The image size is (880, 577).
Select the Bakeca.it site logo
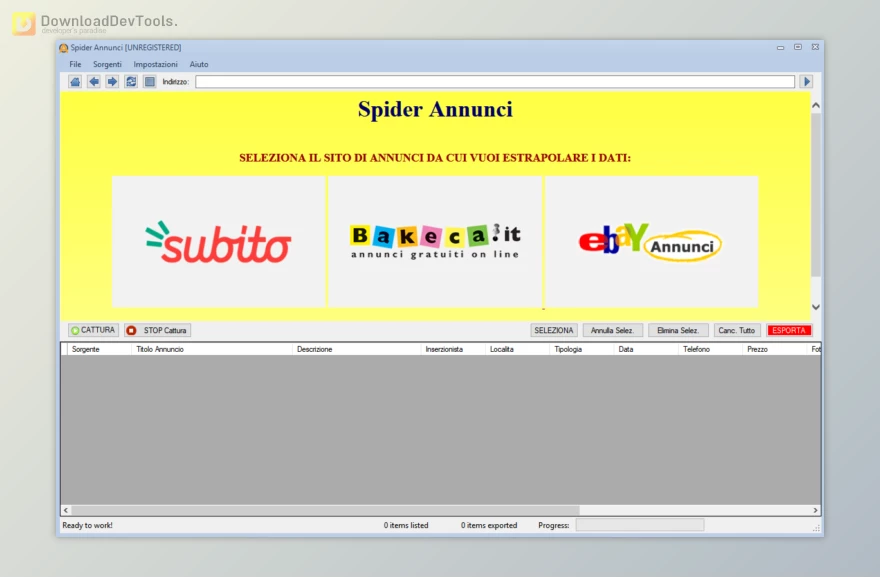click(x=435, y=242)
